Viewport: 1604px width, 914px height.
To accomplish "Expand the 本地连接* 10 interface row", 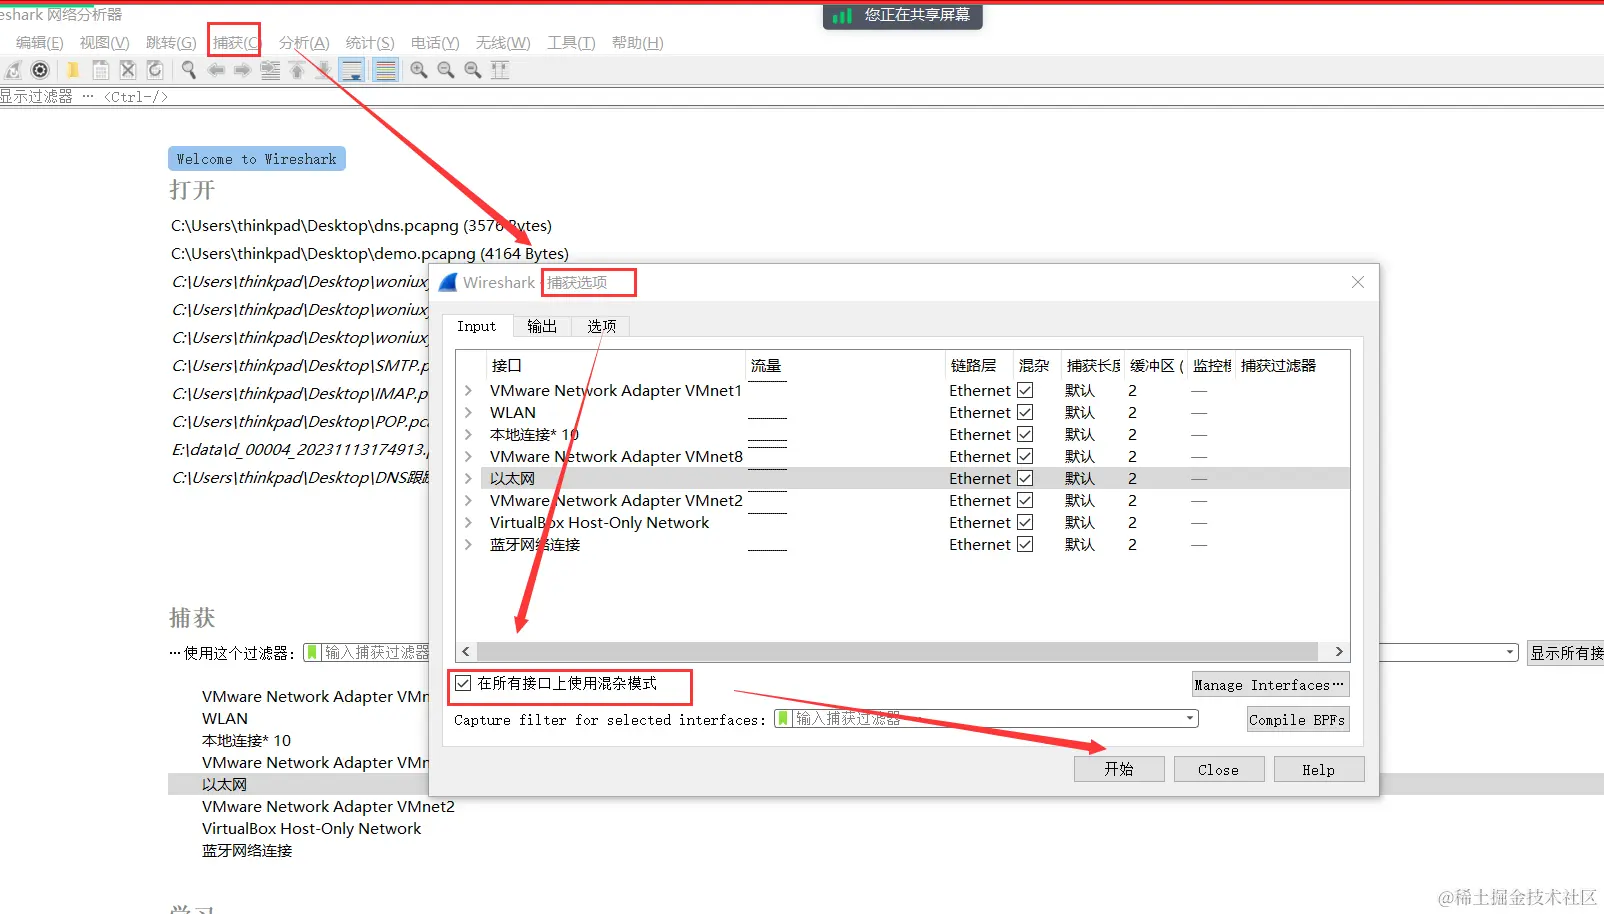I will point(468,434).
